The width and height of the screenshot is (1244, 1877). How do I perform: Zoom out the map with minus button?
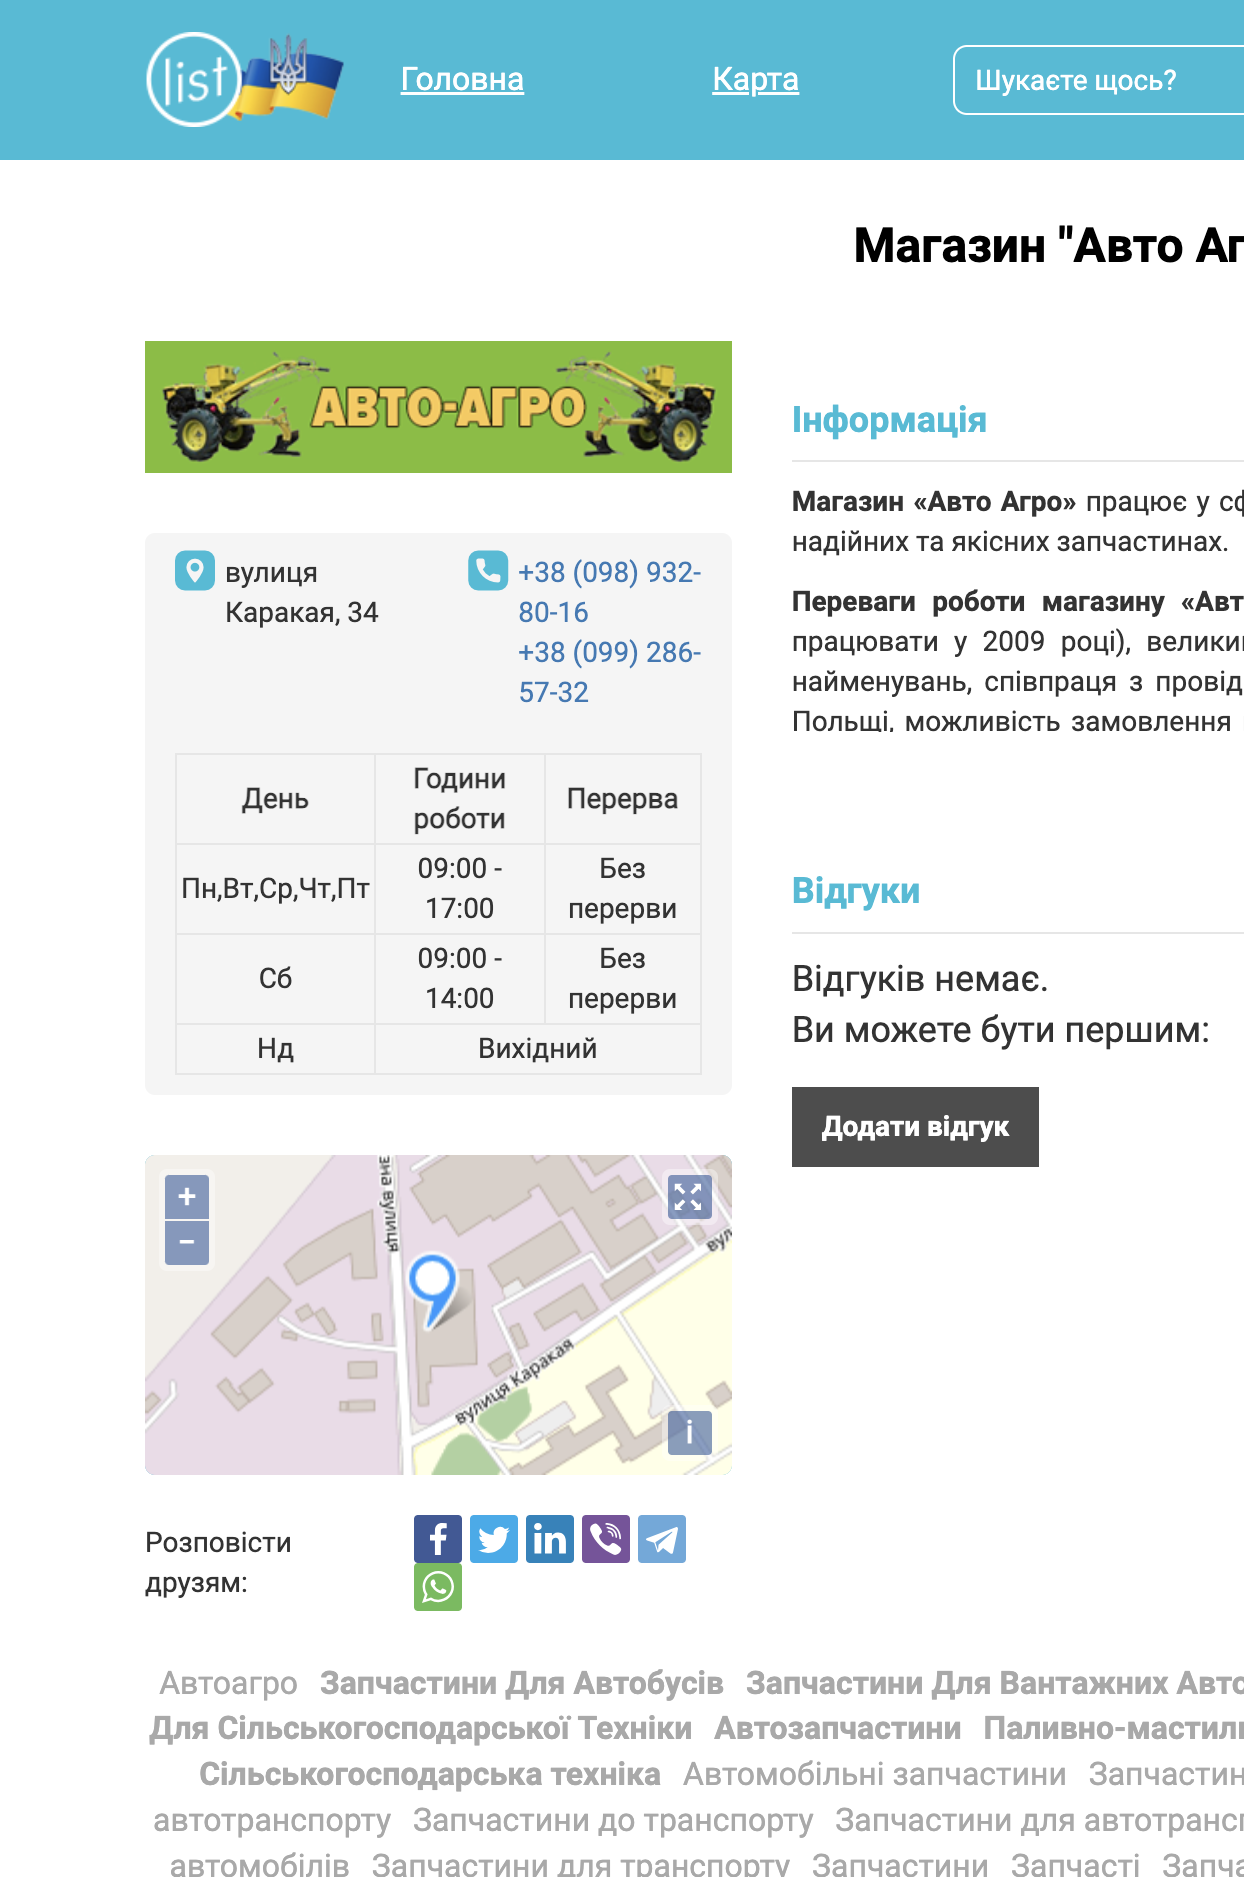pyautogui.click(x=187, y=1243)
